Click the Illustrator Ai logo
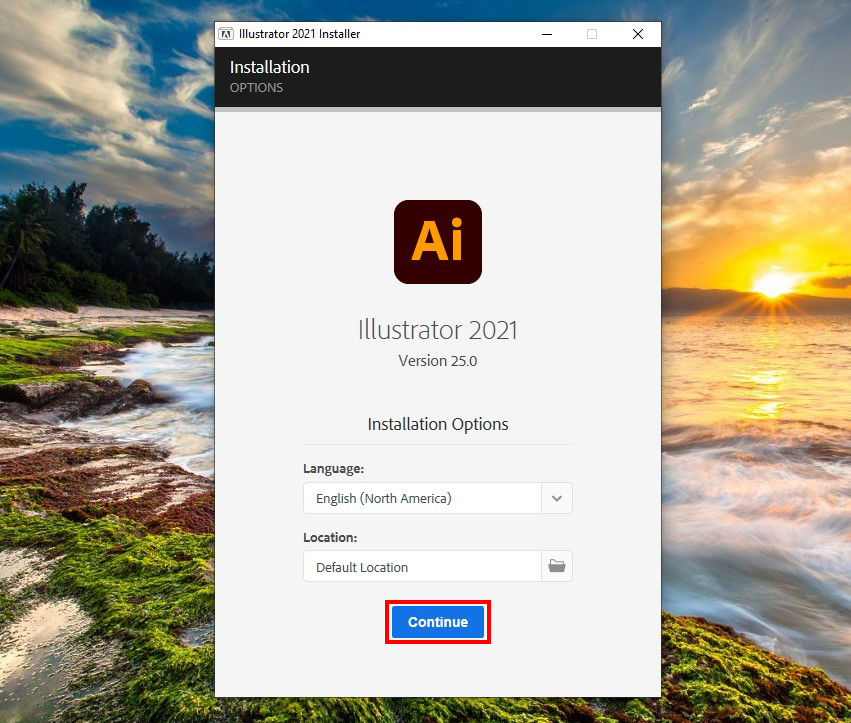Image resolution: width=851 pixels, height=723 pixels. (437, 241)
